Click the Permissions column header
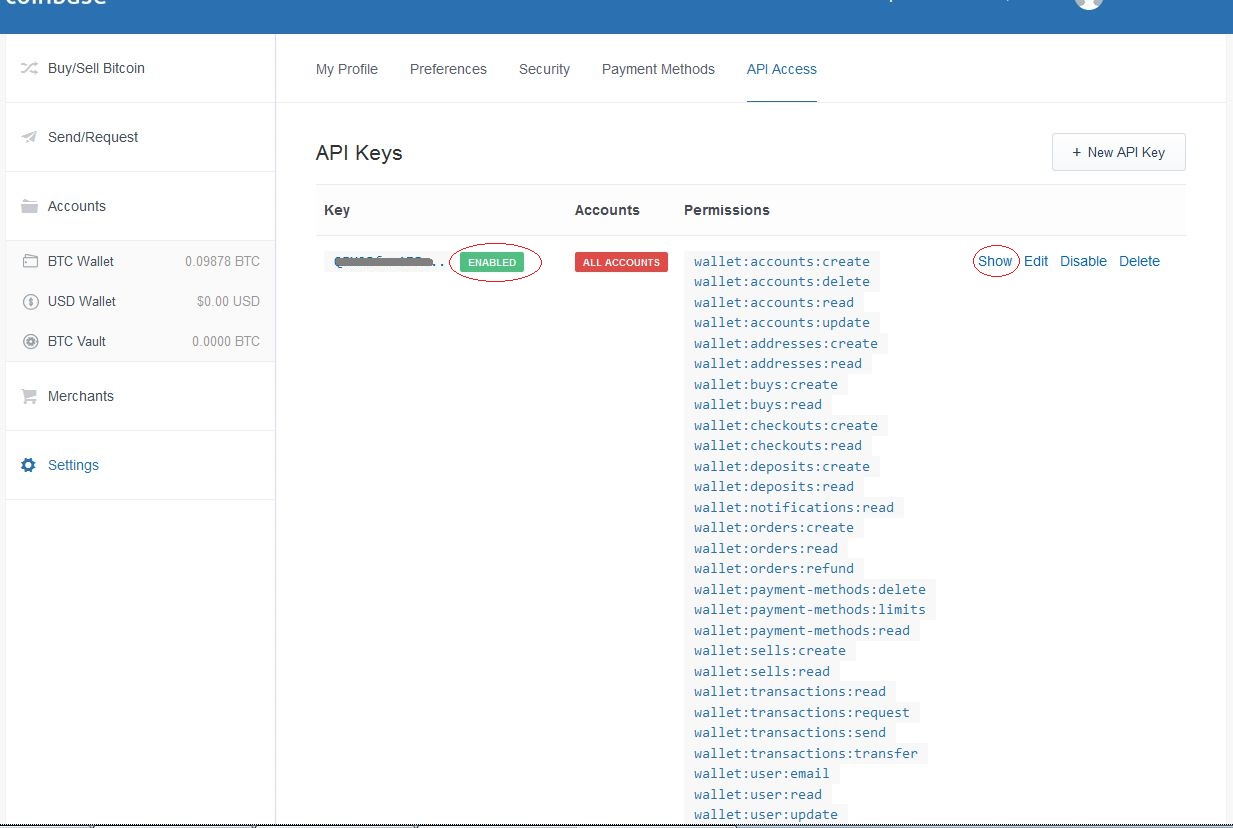1233x828 pixels. [727, 210]
